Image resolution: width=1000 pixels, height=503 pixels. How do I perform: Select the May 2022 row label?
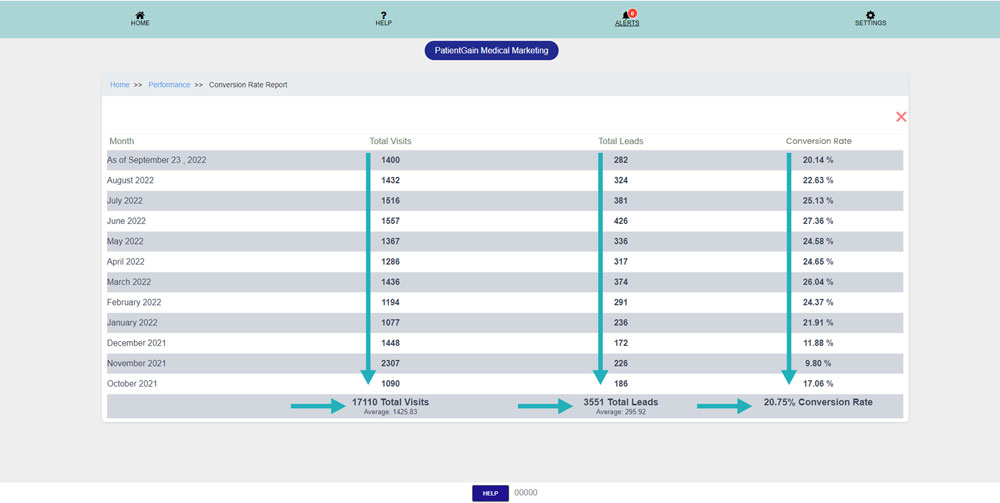[x=125, y=242]
